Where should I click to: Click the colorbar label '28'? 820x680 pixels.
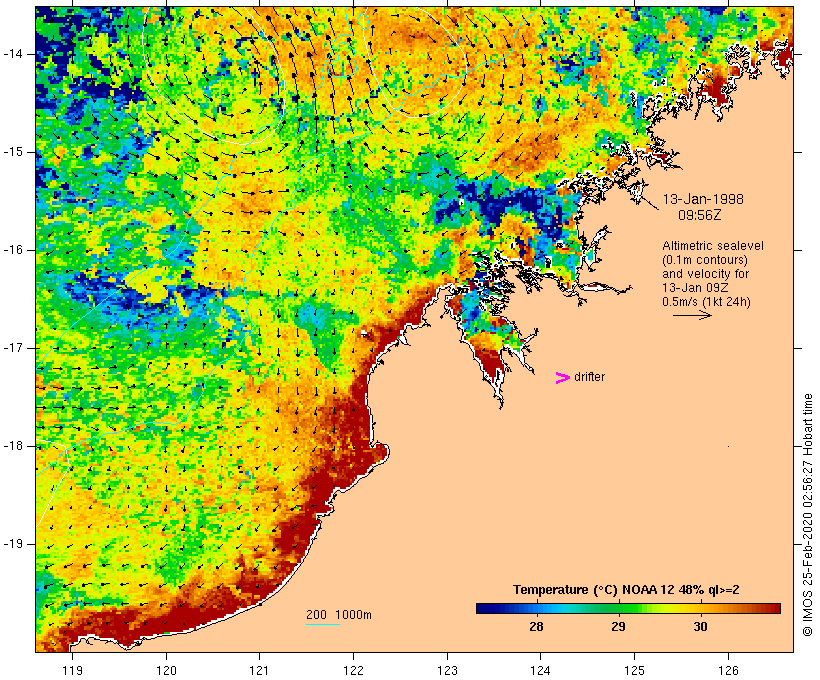tap(536, 627)
